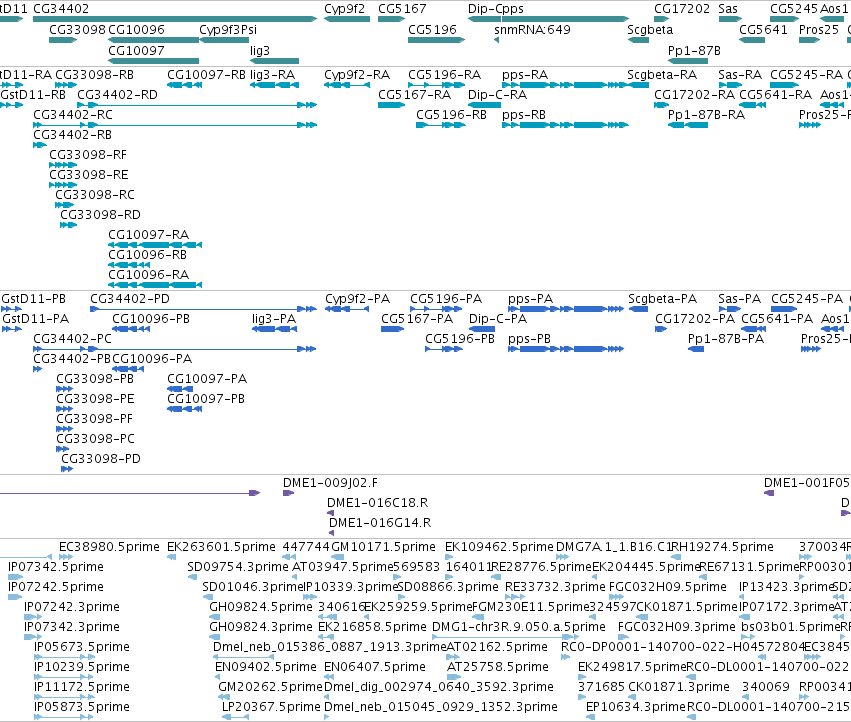The image size is (851, 722).
Task: Select transcript CG10096-RB glyph
Action: 129,265
